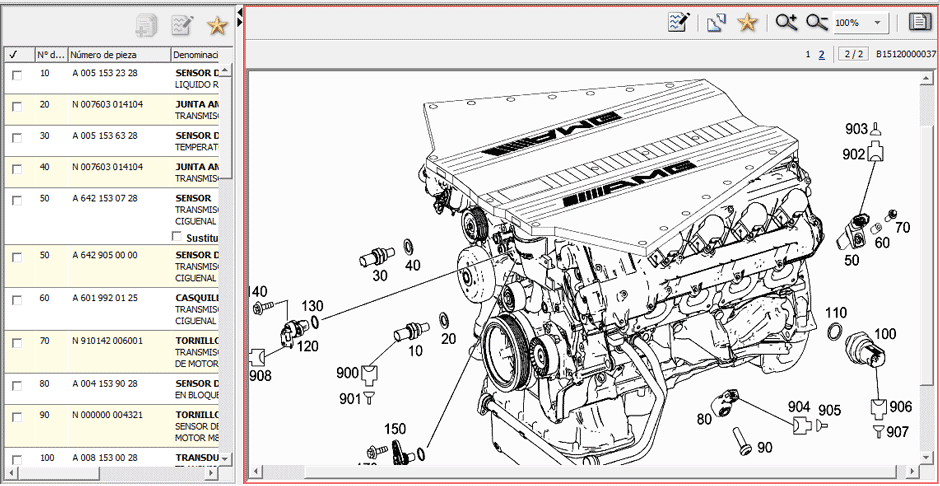Click callout 20 in the diagram
940x486 pixels.
[x=448, y=339]
